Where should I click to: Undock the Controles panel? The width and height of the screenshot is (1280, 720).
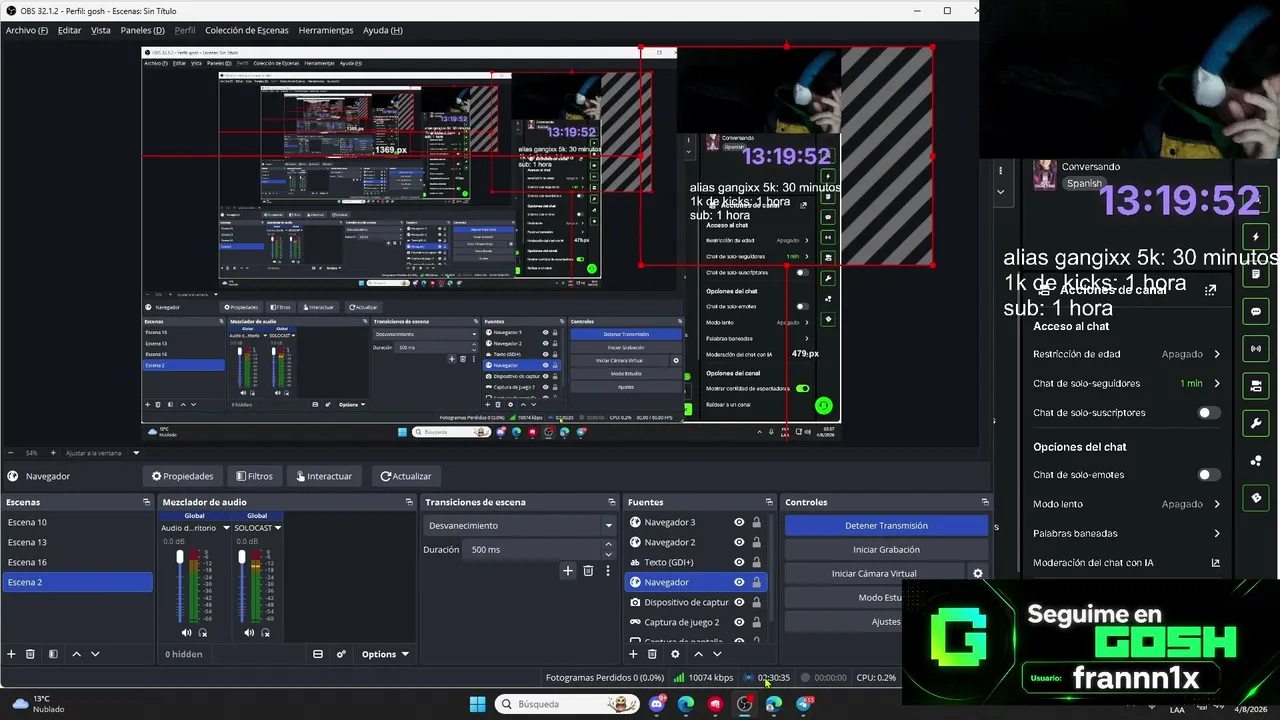(985, 502)
